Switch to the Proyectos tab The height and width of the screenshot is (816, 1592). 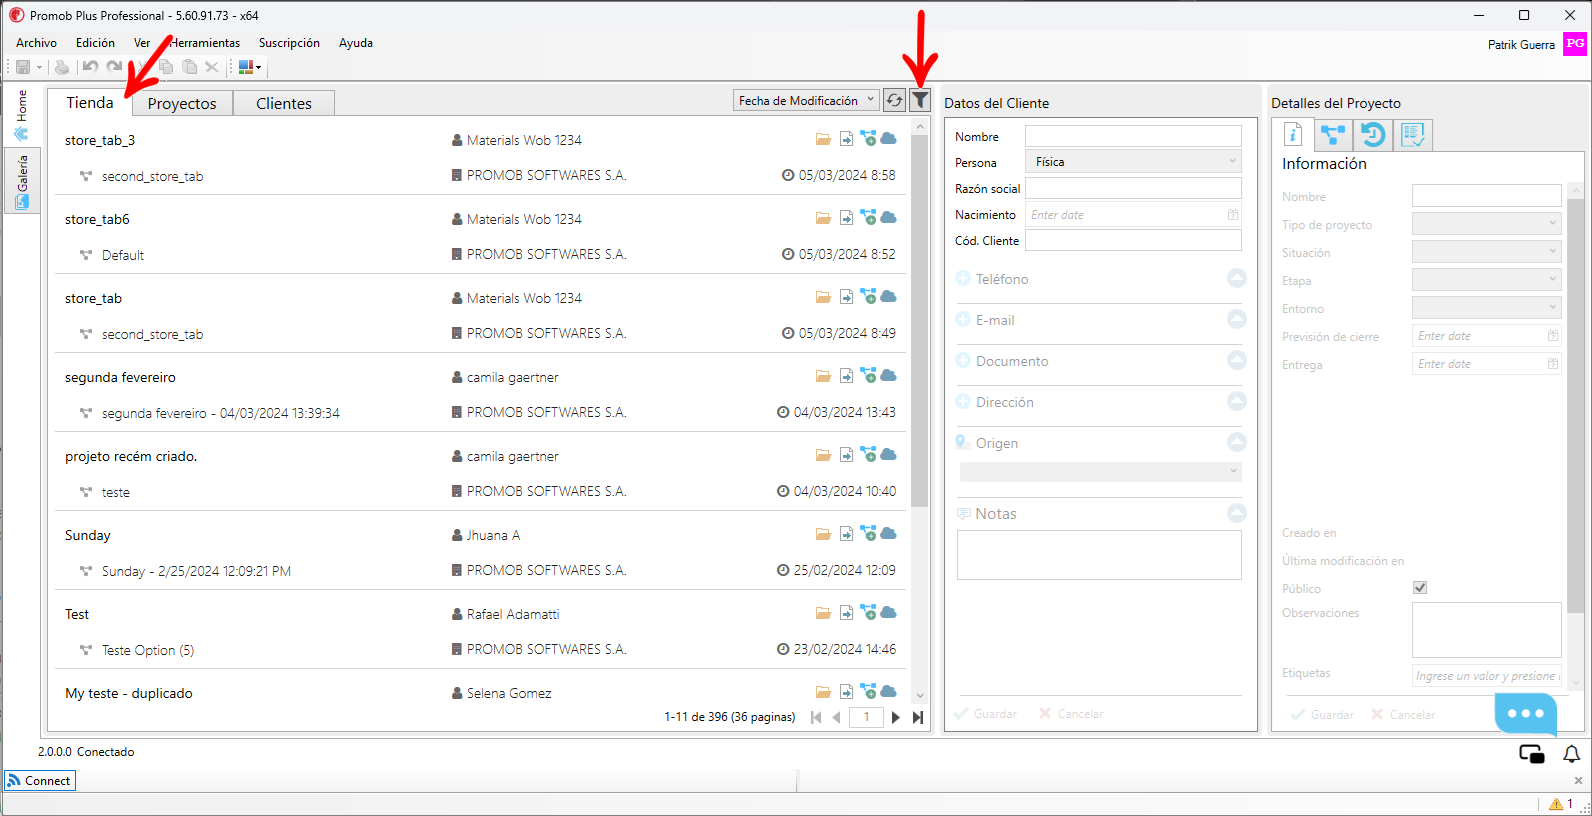pyautogui.click(x=182, y=103)
